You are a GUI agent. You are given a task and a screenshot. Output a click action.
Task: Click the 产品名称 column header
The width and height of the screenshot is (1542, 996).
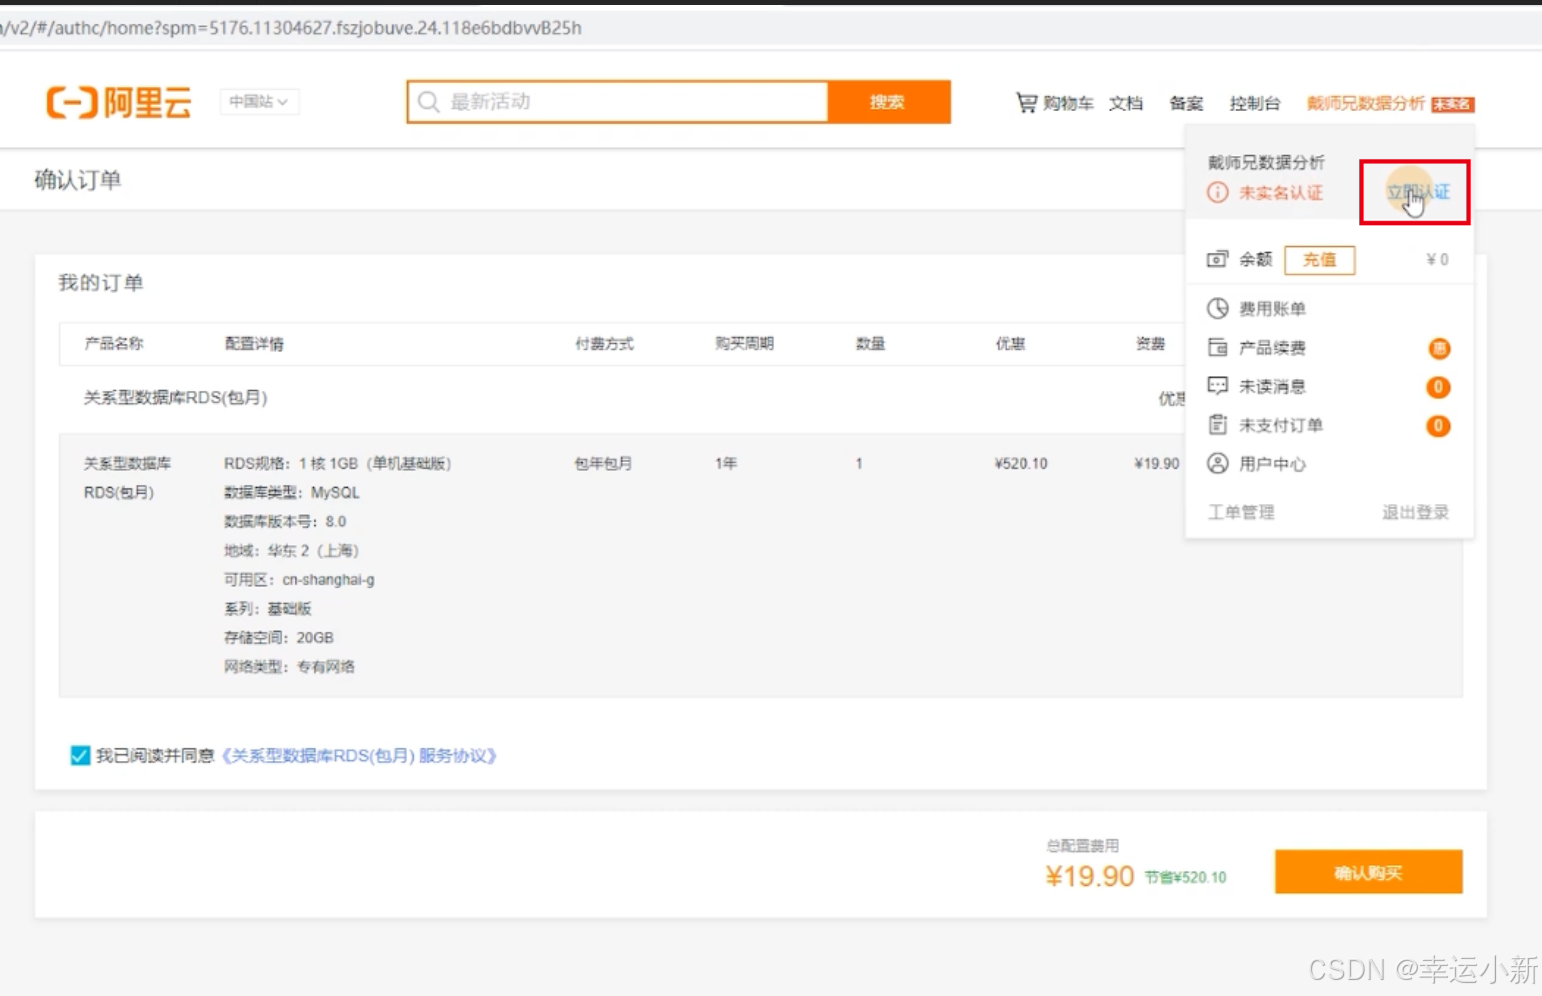click(x=114, y=344)
